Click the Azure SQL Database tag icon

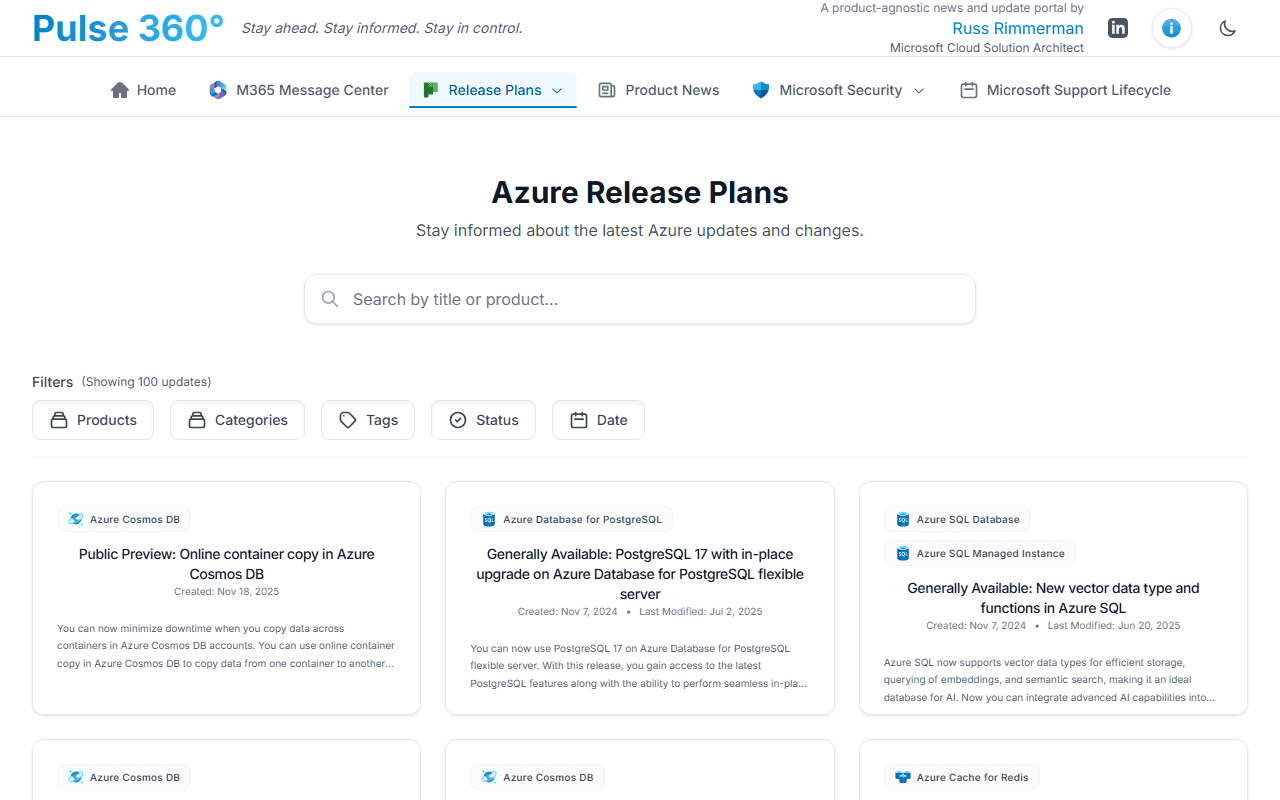[x=903, y=519]
